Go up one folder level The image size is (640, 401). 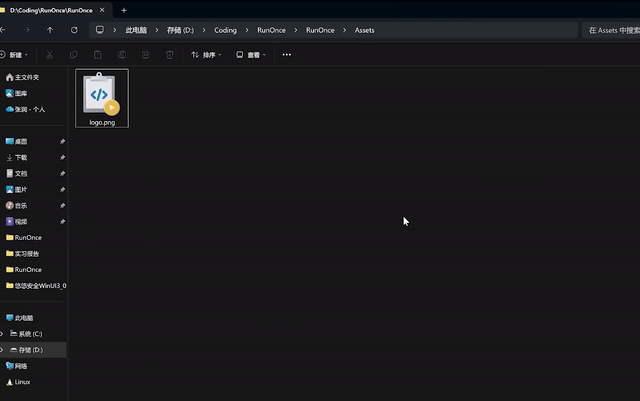[x=50, y=30]
